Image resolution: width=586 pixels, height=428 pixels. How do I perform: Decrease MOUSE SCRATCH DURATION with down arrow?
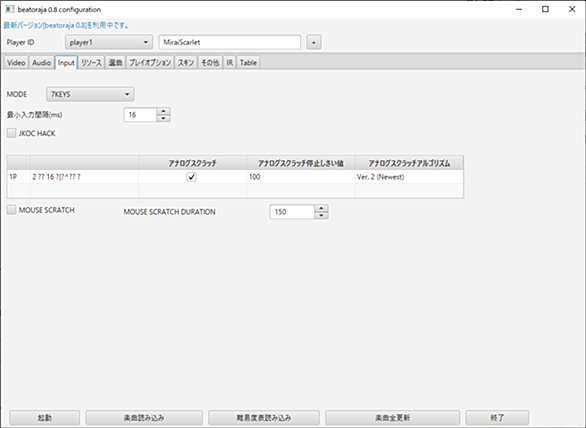pos(321,215)
